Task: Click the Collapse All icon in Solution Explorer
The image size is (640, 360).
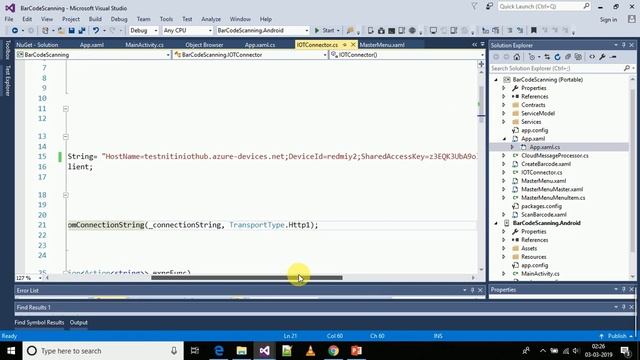Action: click(x=568, y=57)
